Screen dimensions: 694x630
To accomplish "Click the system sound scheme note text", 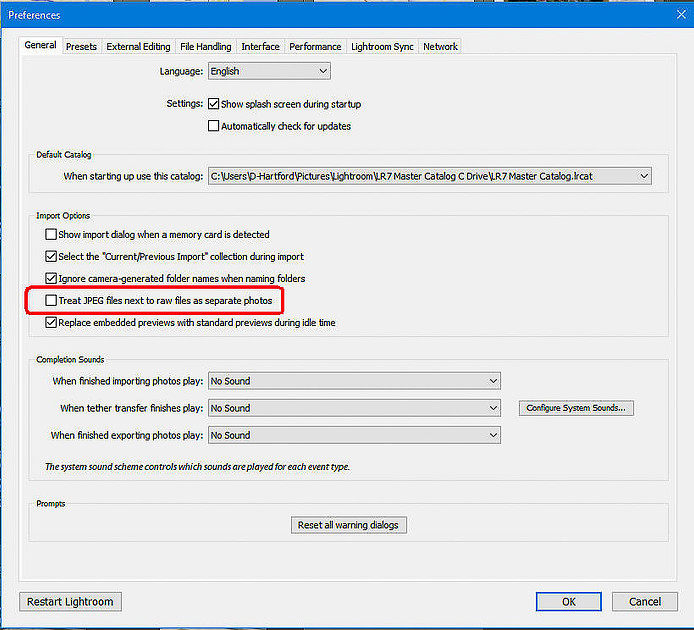I will 197,467.
